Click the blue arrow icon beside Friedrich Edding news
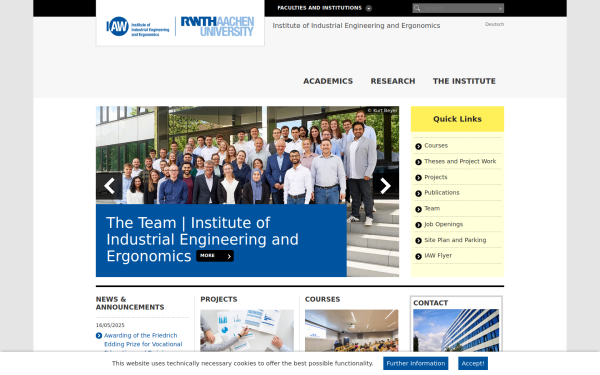Viewport: 600px width, 375px height. pyautogui.click(x=99, y=336)
